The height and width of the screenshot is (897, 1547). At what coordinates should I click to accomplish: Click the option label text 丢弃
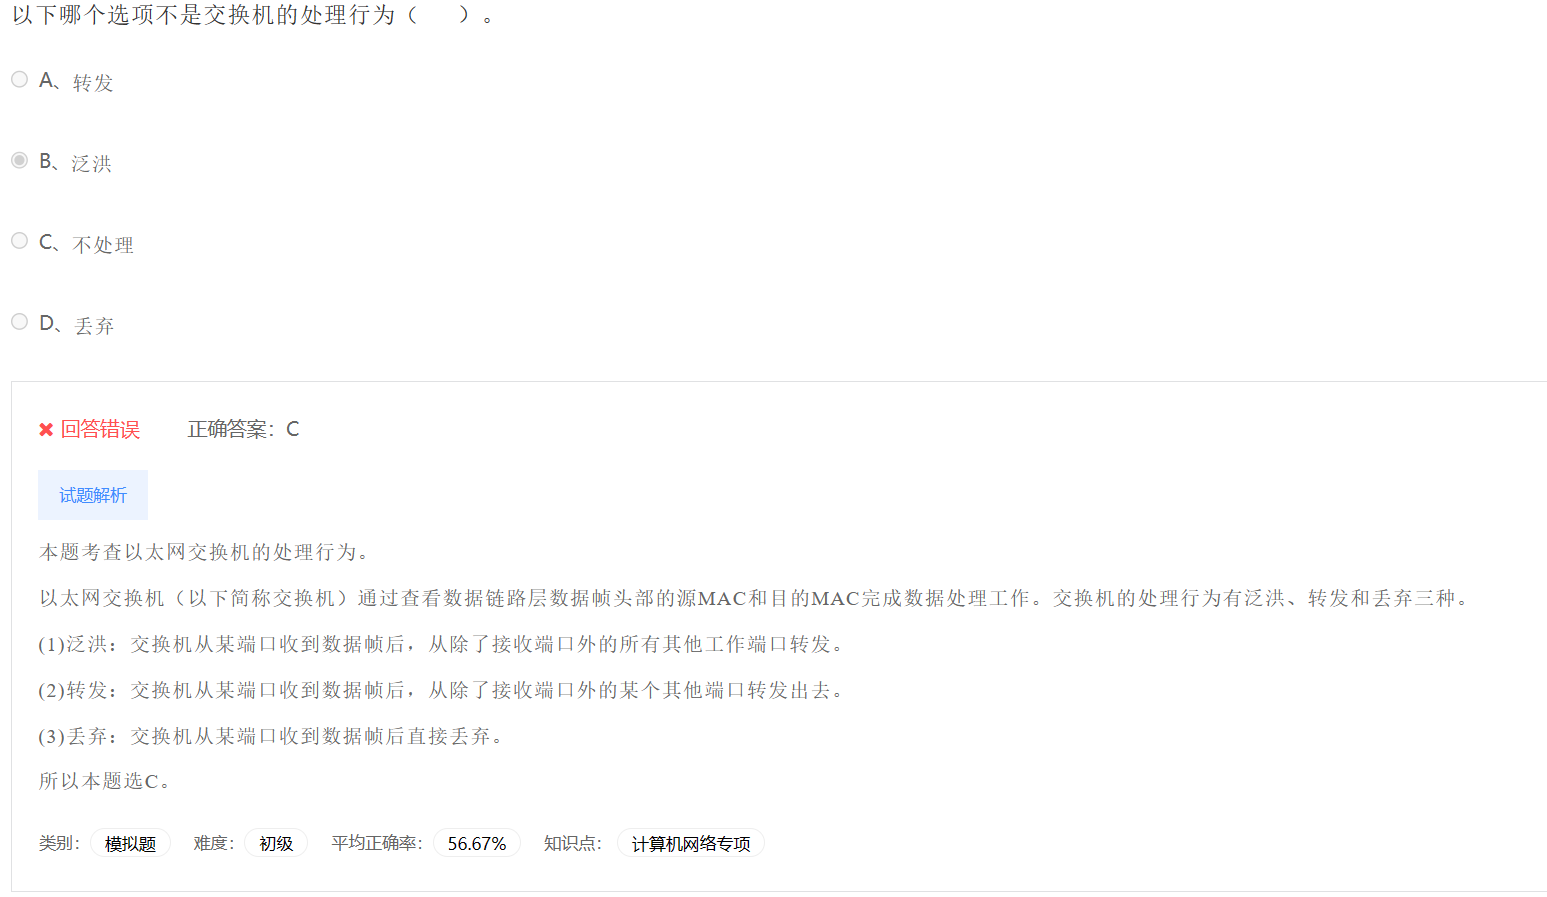pyautogui.click(x=94, y=326)
